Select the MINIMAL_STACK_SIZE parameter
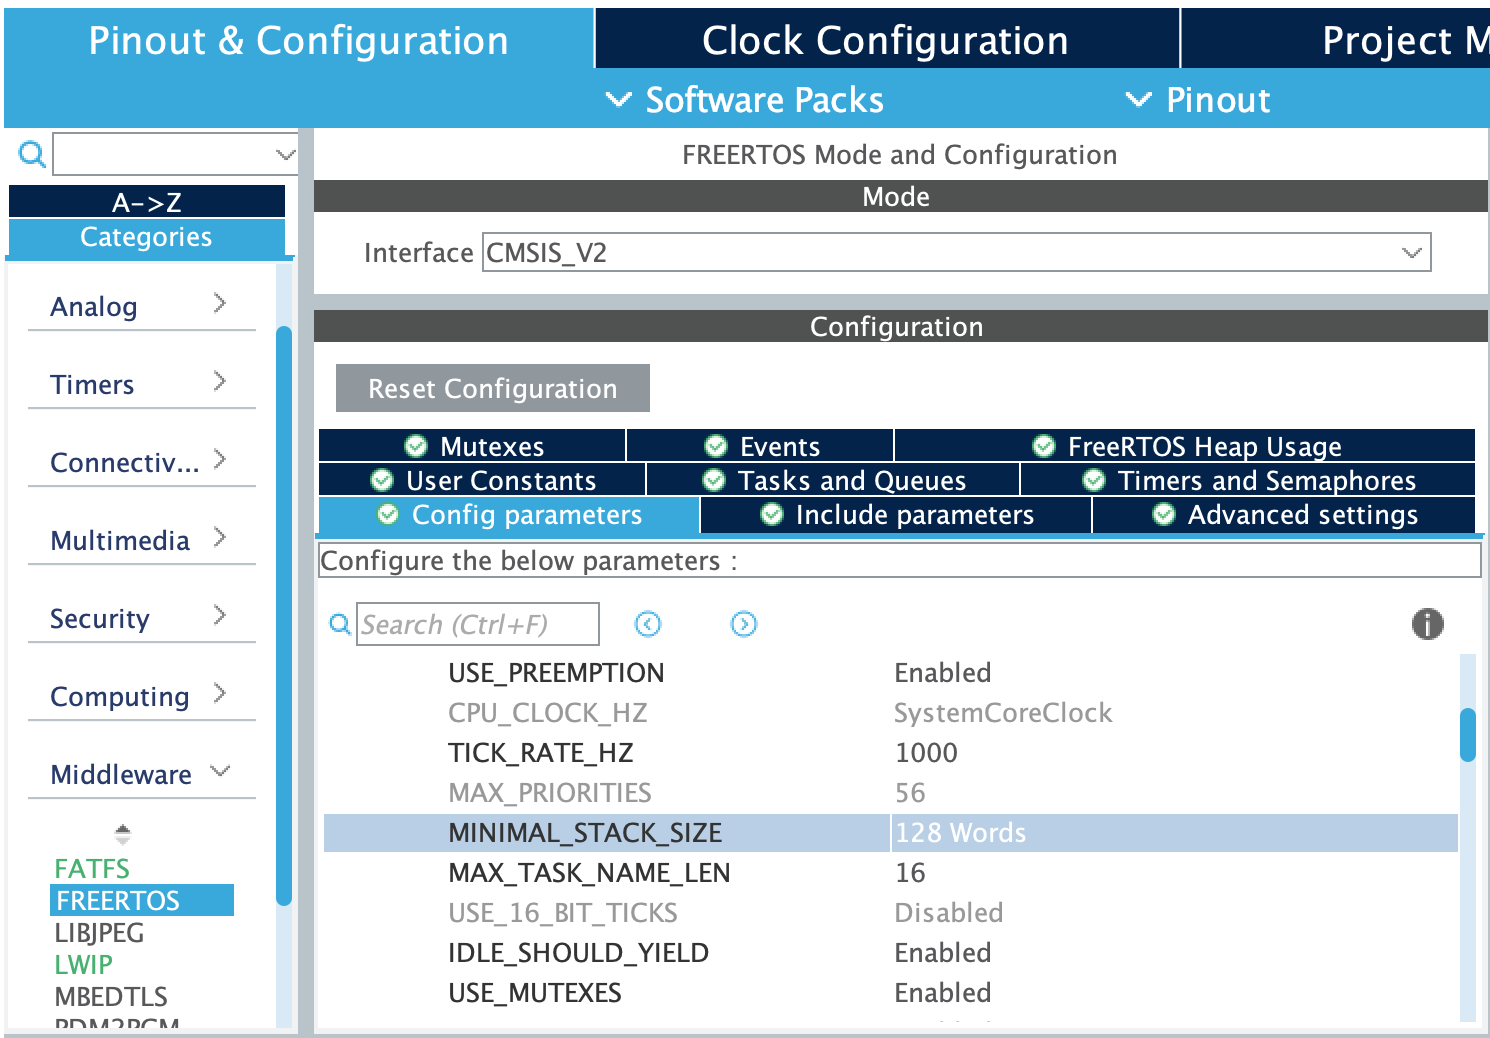This screenshot has width=1490, height=1038. pos(585,832)
